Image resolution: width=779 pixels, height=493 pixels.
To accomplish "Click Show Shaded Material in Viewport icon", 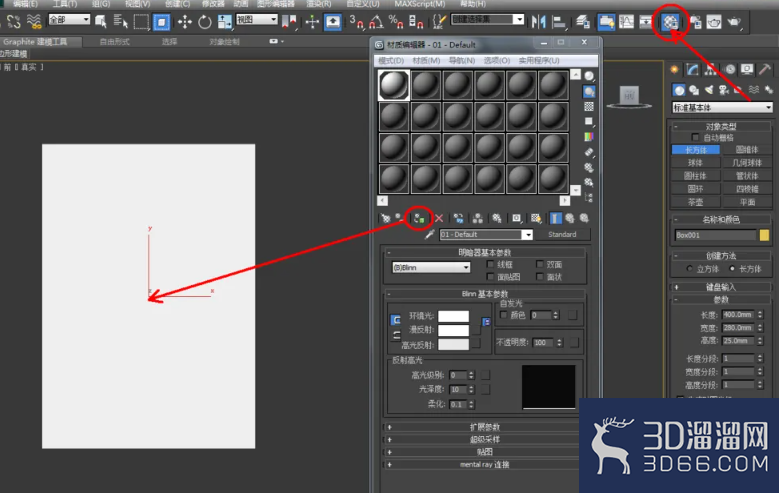I will [536, 218].
